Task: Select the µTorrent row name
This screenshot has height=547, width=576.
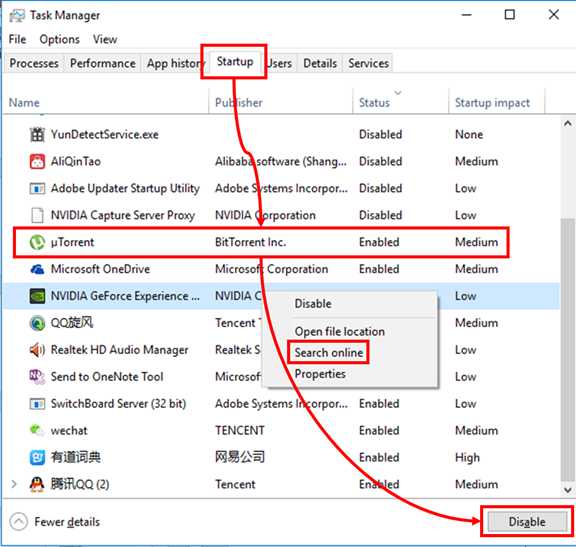Action: point(72,242)
